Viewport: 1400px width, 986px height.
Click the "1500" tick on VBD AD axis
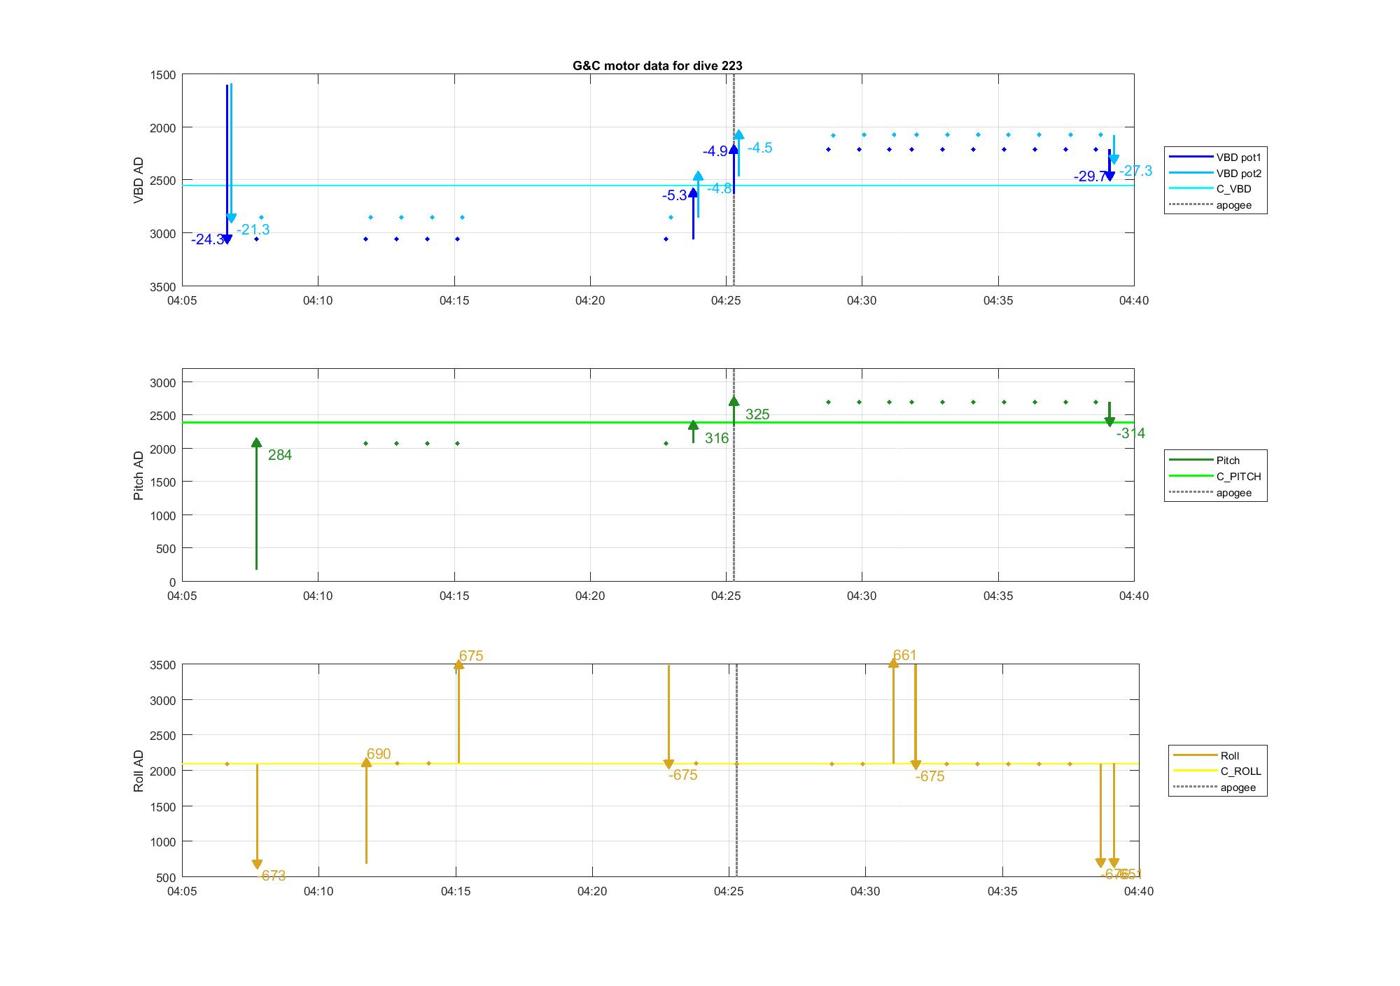click(162, 75)
